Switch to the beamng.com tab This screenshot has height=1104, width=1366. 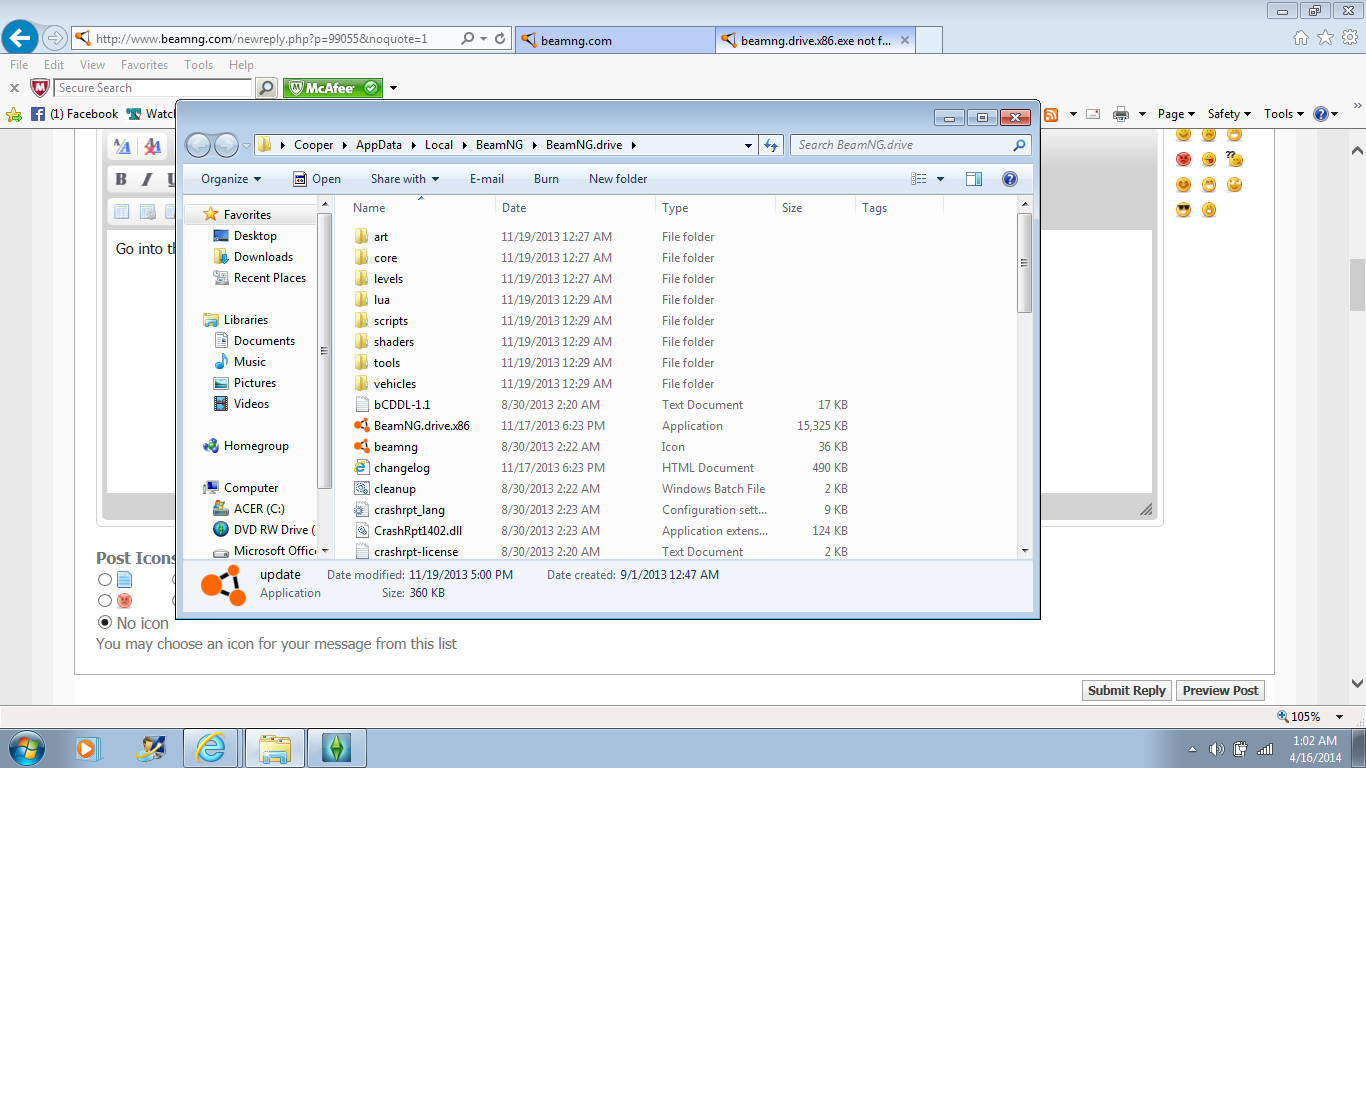(x=615, y=40)
